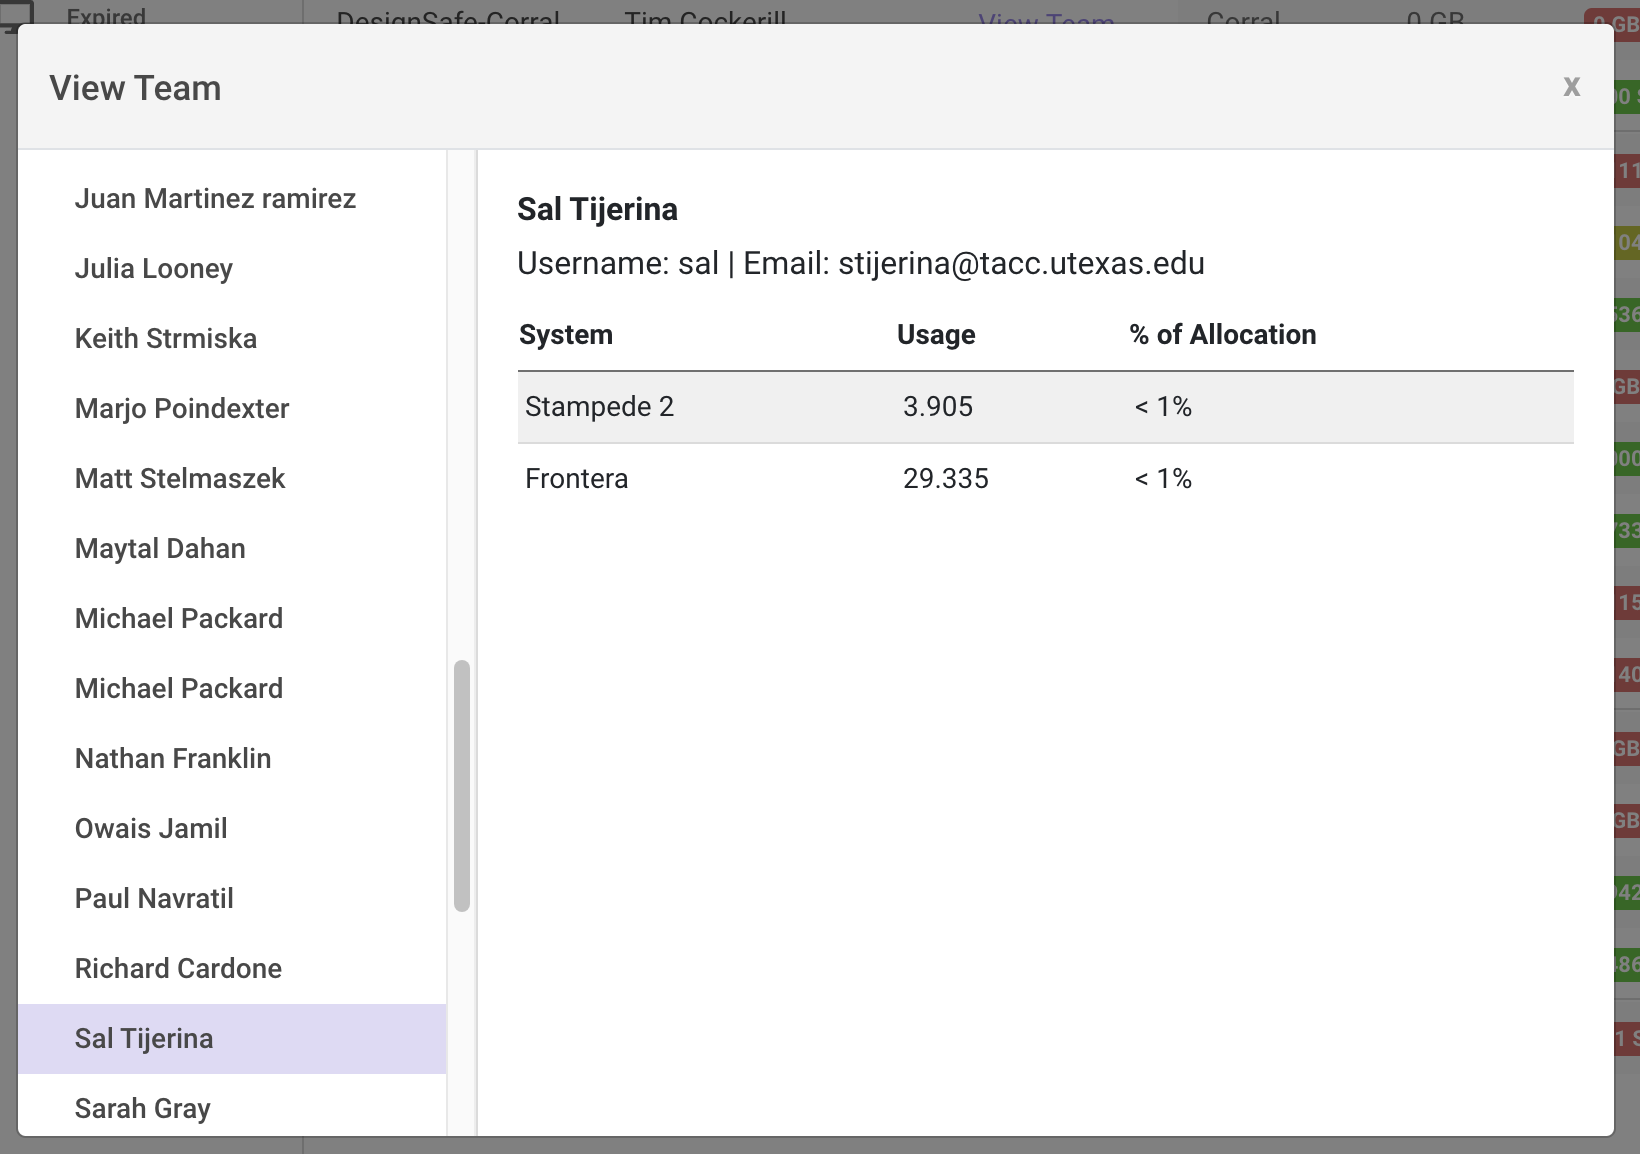Viewport: 1640px width, 1154px height.
Task: Choose Nathan Franklin from team members
Action: point(173,759)
